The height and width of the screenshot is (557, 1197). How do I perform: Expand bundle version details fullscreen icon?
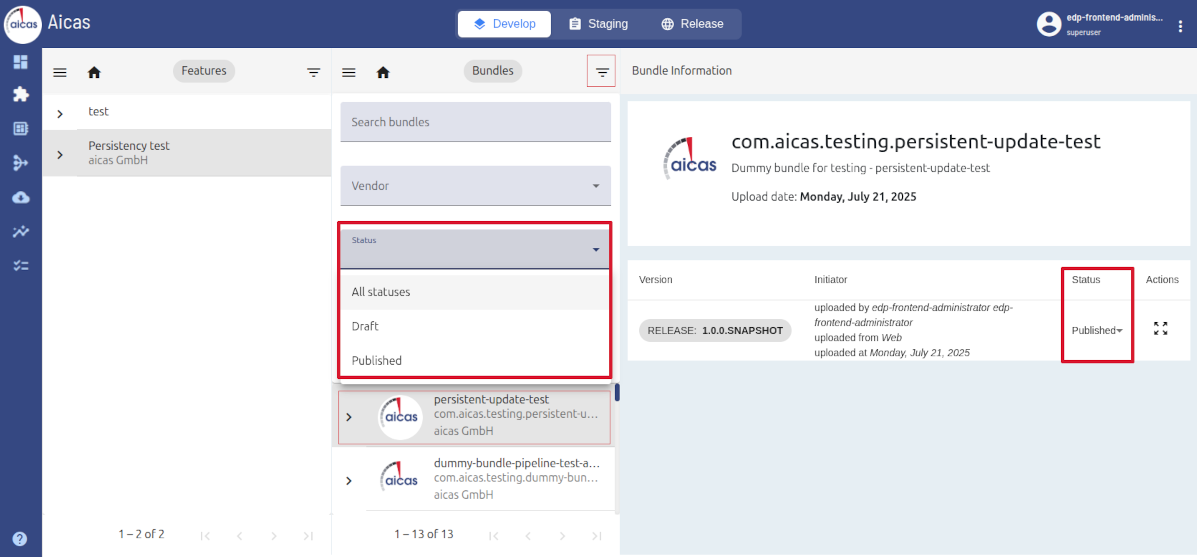tap(1160, 328)
